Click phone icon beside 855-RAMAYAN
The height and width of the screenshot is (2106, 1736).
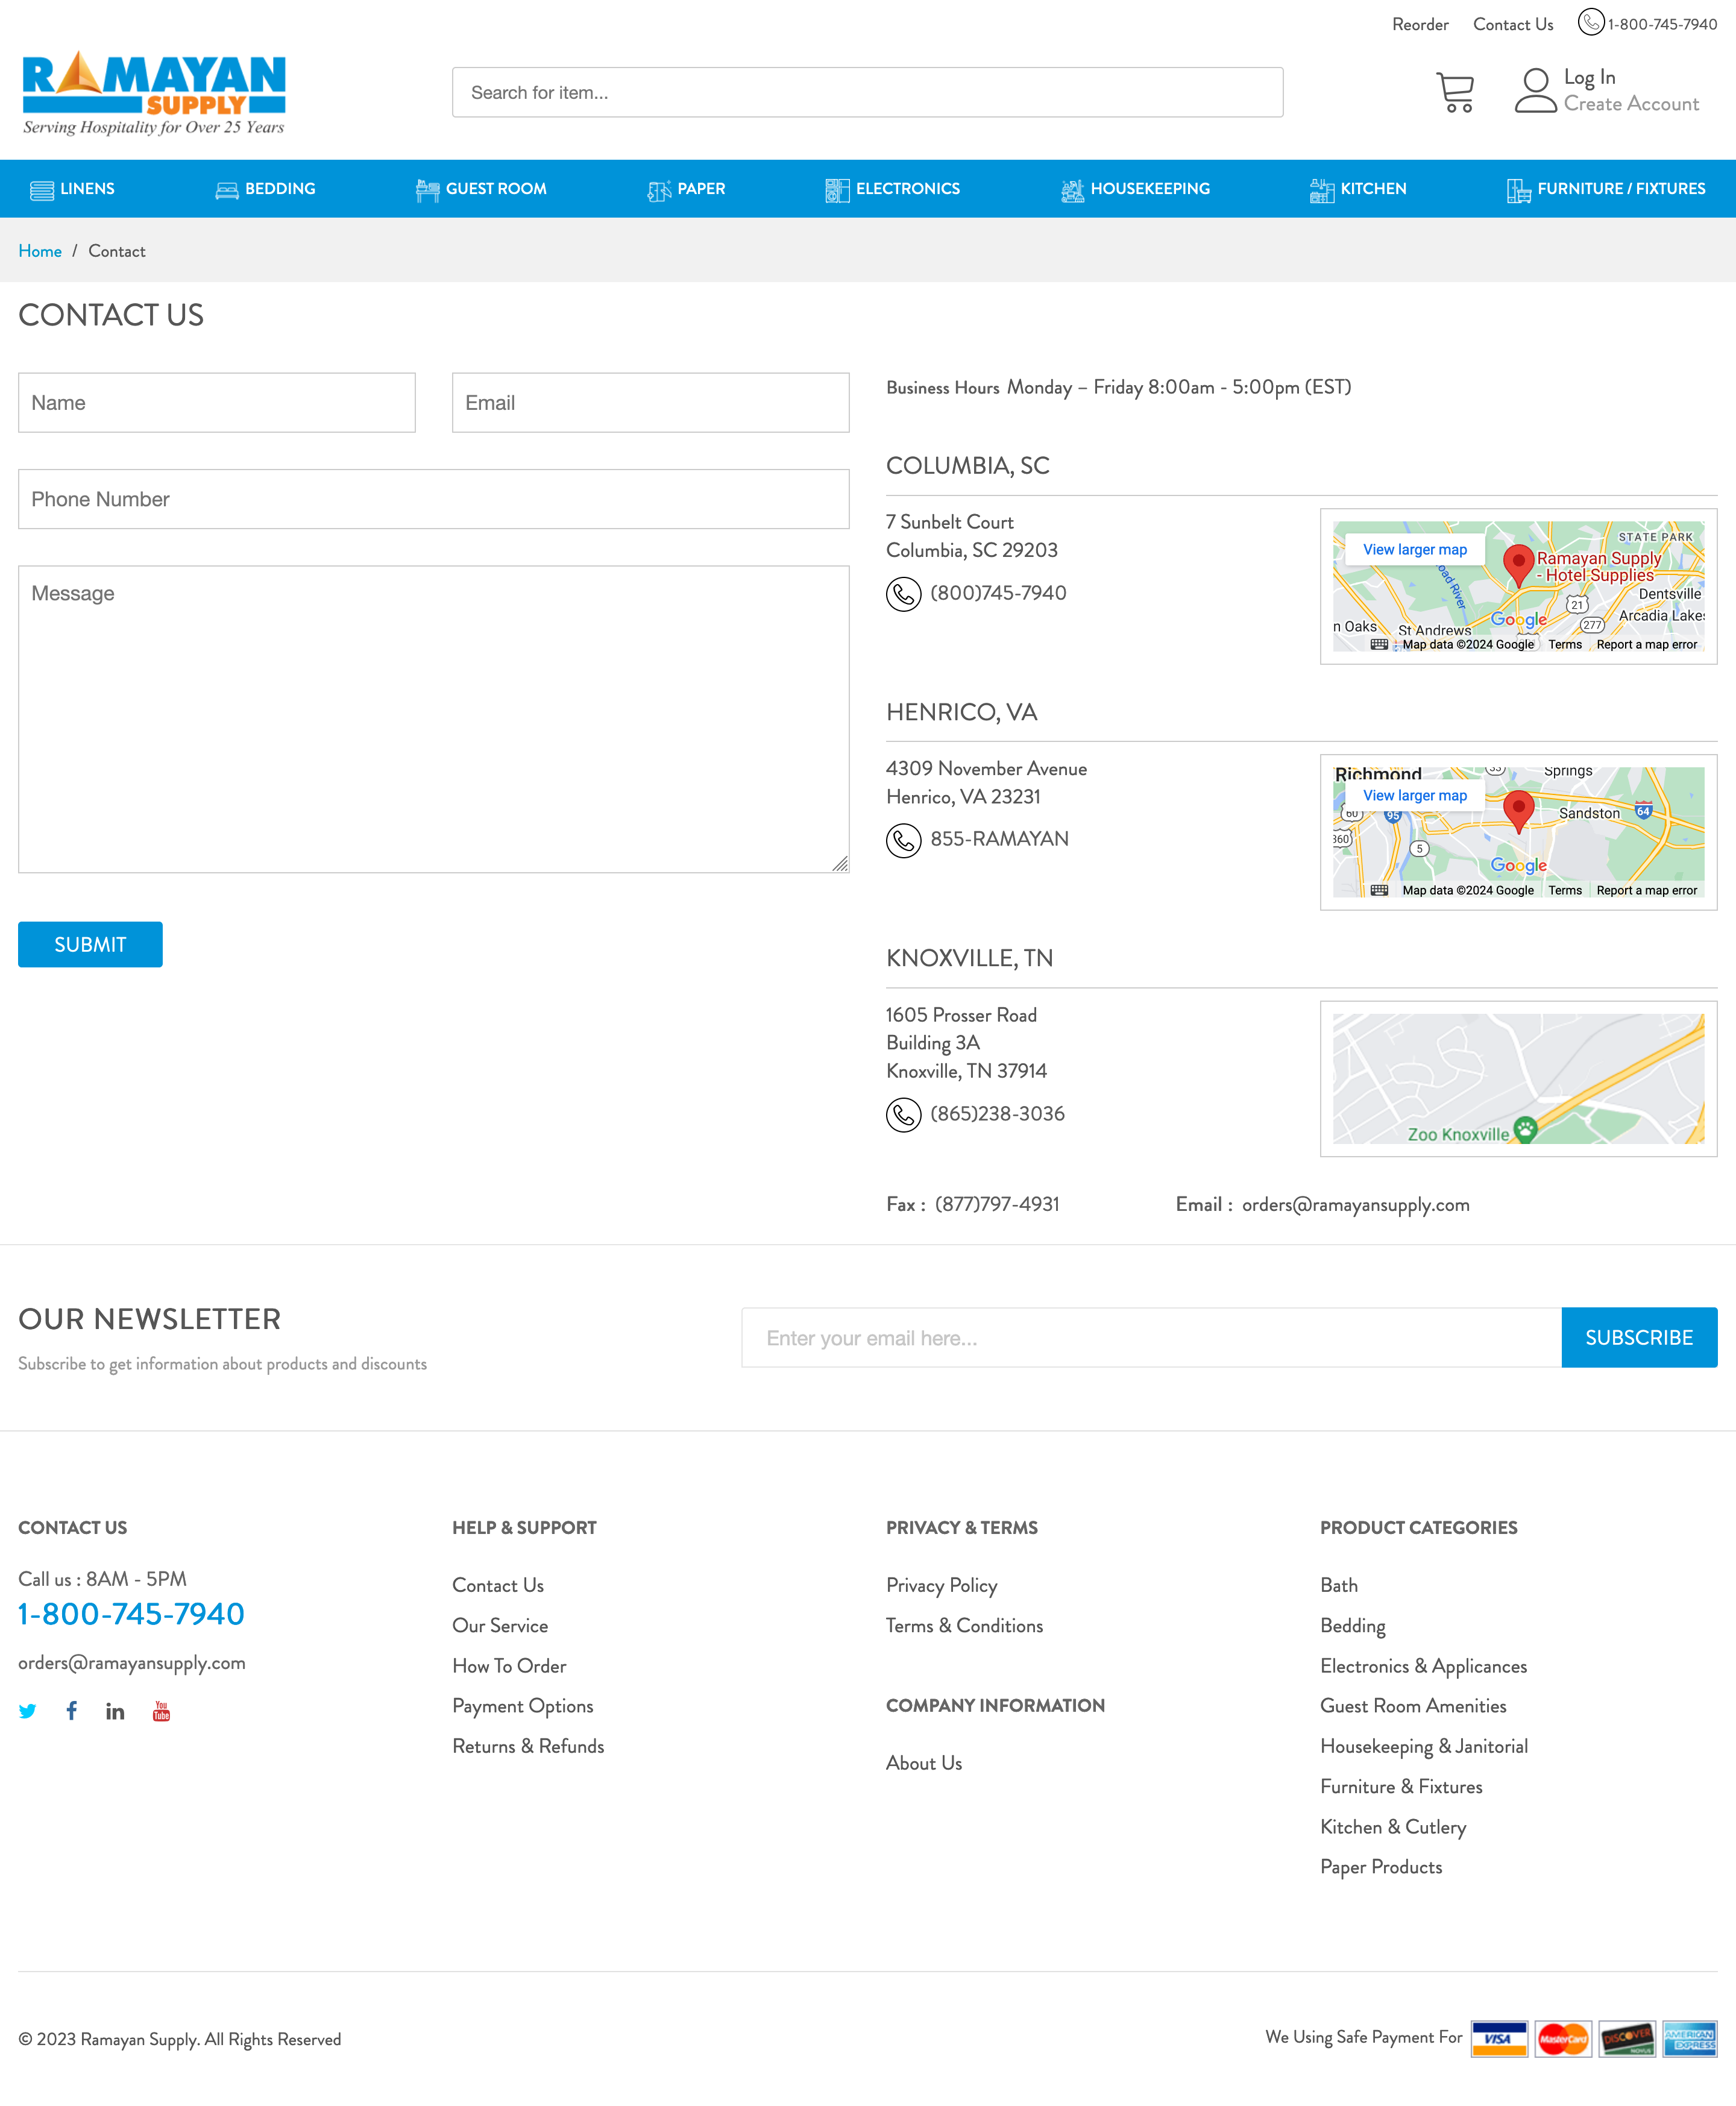tap(903, 840)
